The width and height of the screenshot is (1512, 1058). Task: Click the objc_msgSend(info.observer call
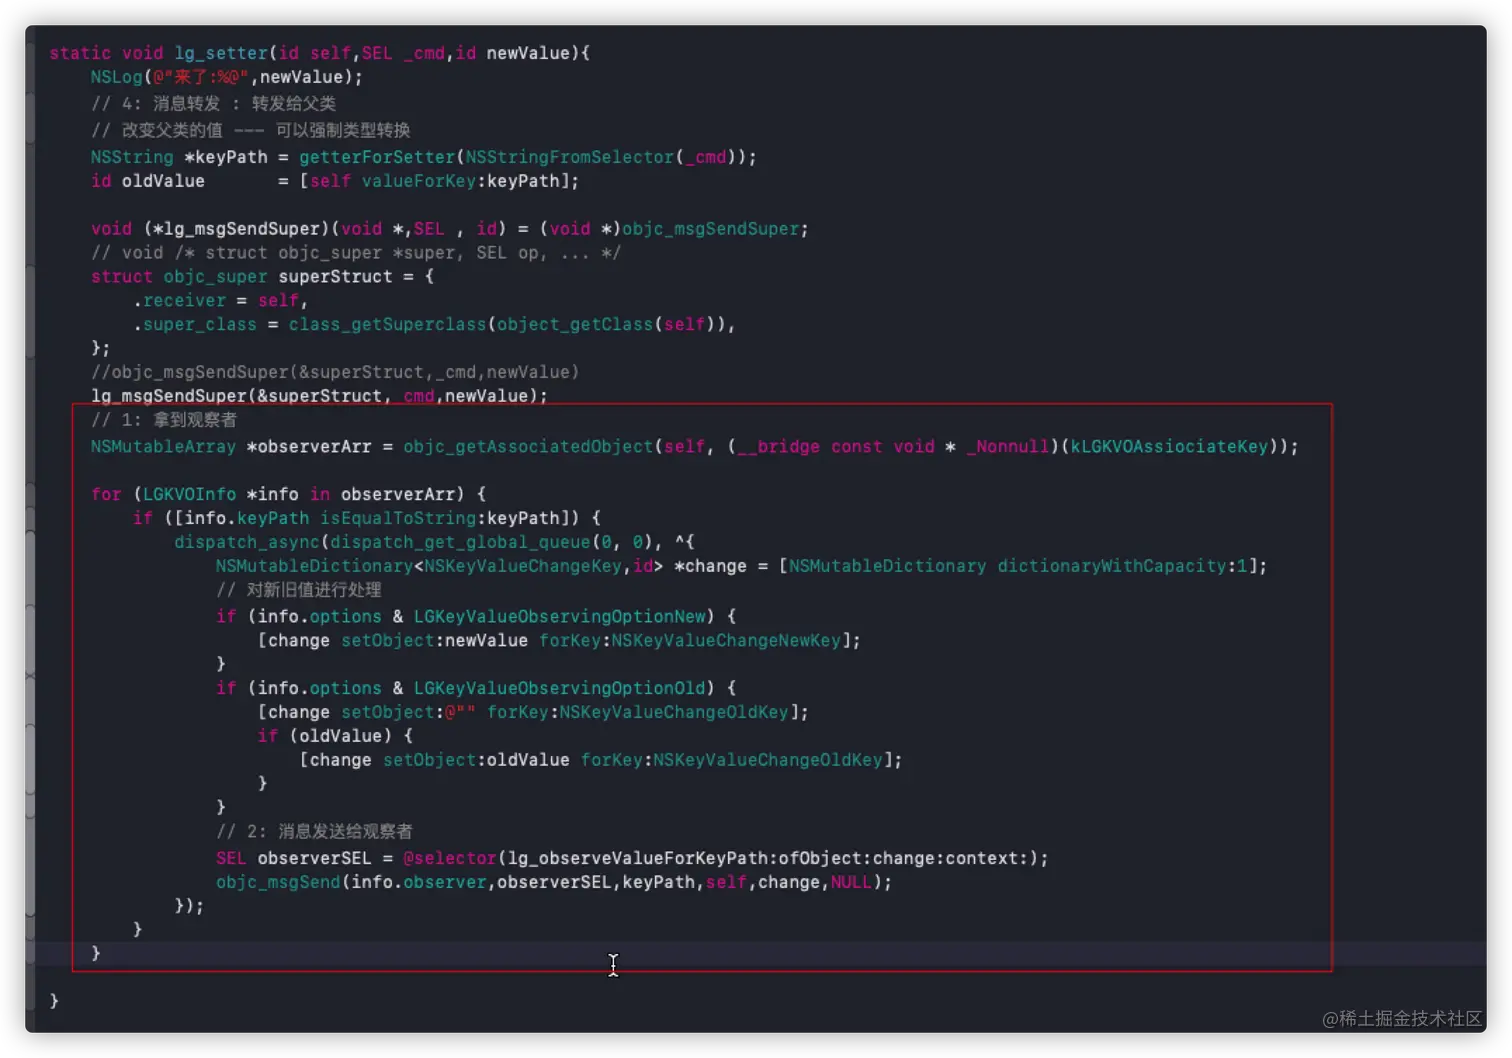pyautogui.click(x=351, y=882)
